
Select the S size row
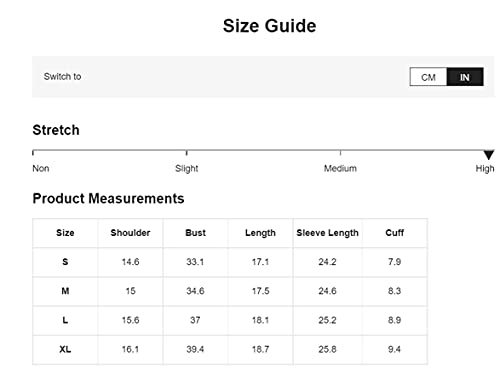[230, 262]
